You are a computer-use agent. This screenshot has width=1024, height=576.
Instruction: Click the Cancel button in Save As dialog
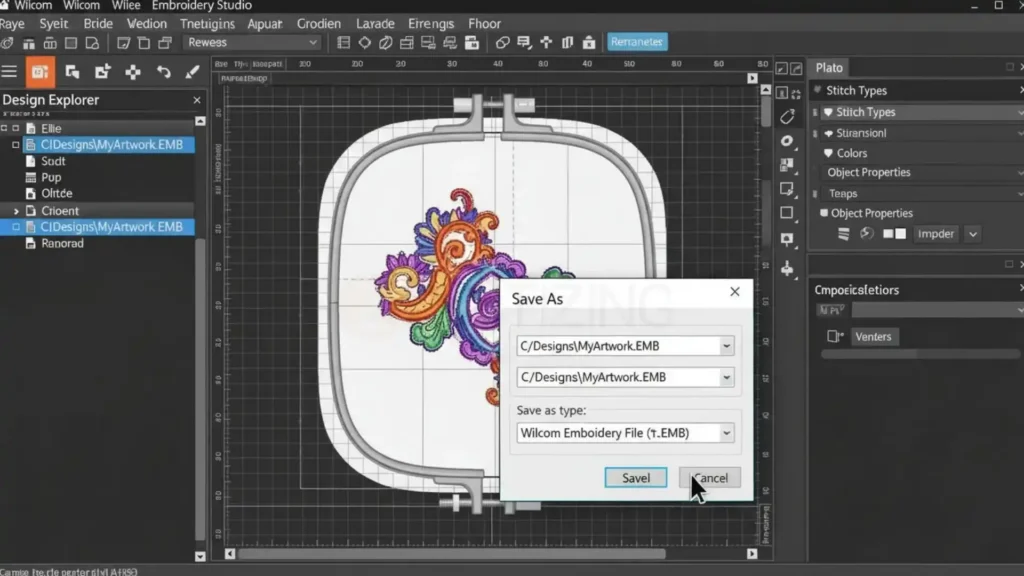(x=710, y=478)
